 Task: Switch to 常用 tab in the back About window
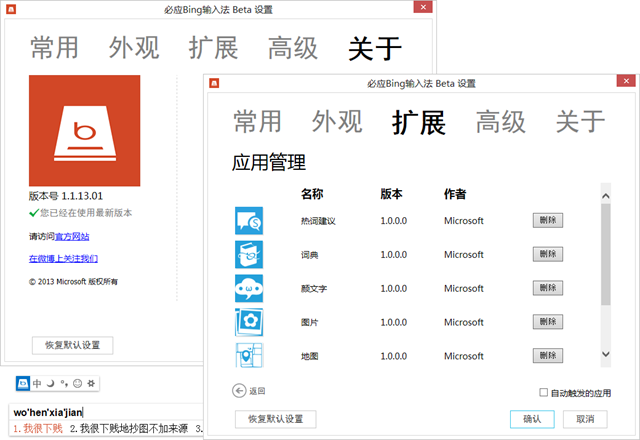54,48
